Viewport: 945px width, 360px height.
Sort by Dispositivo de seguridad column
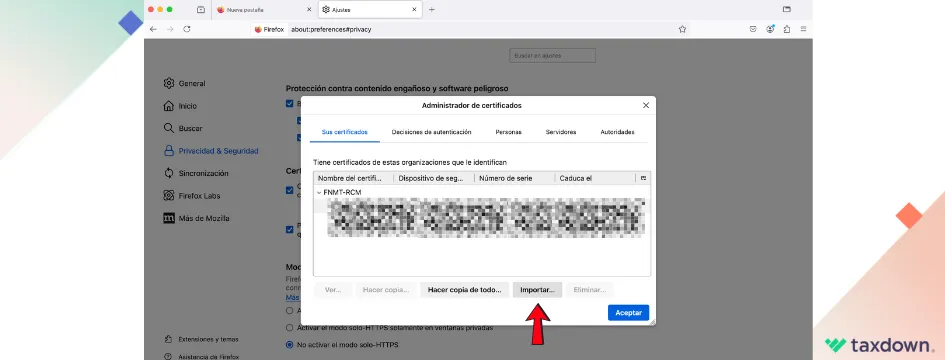point(434,178)
